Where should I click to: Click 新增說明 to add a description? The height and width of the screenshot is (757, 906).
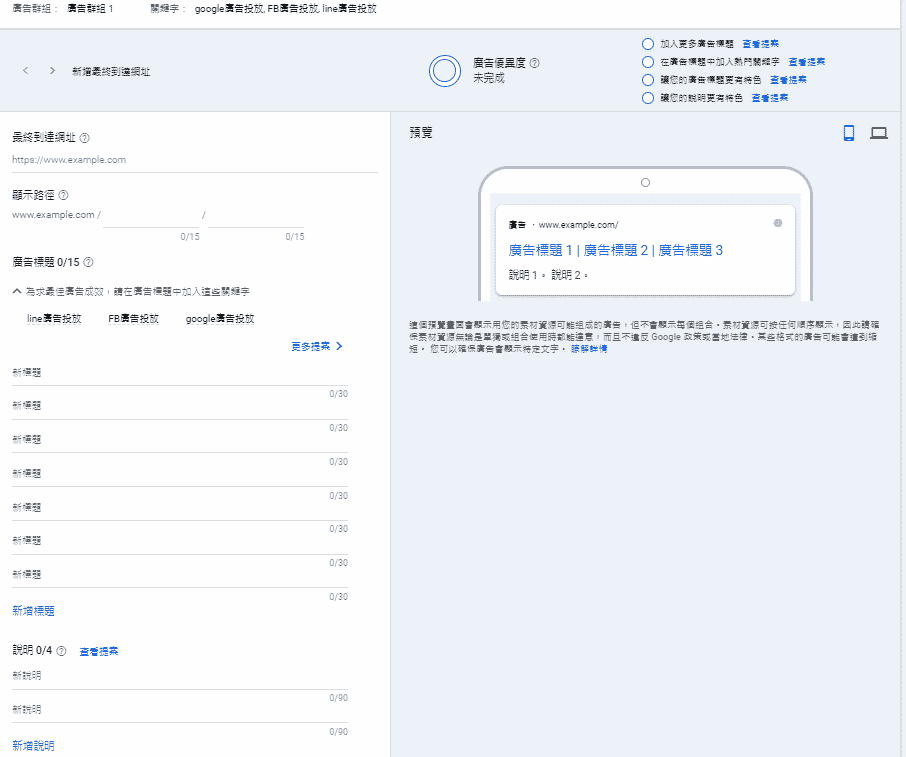pyautogui.click(x=34, y=745)
